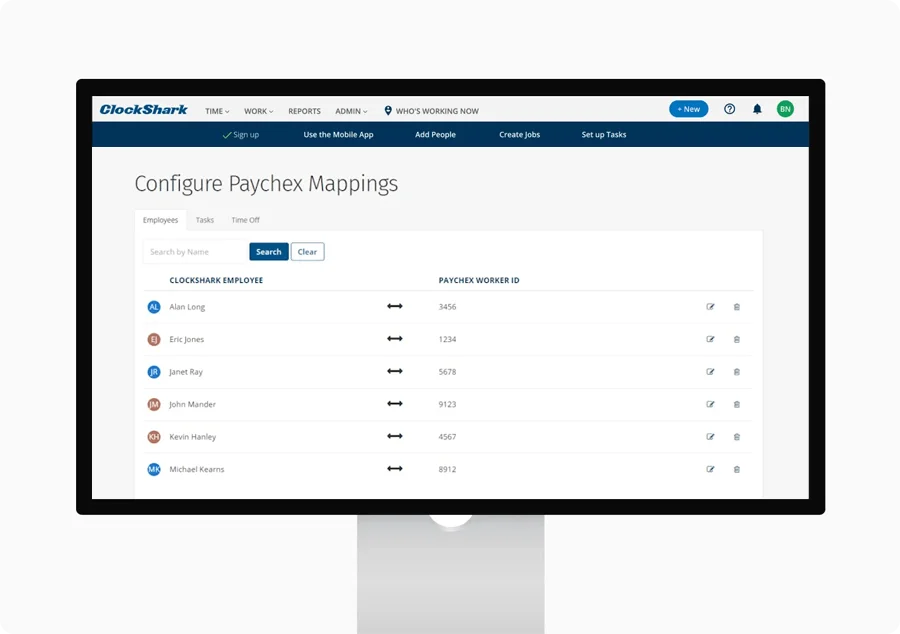This screenshot has width=900, height=634.
Task: Delete Michael Kearns's mapping
Action: [x=736, y=469]
